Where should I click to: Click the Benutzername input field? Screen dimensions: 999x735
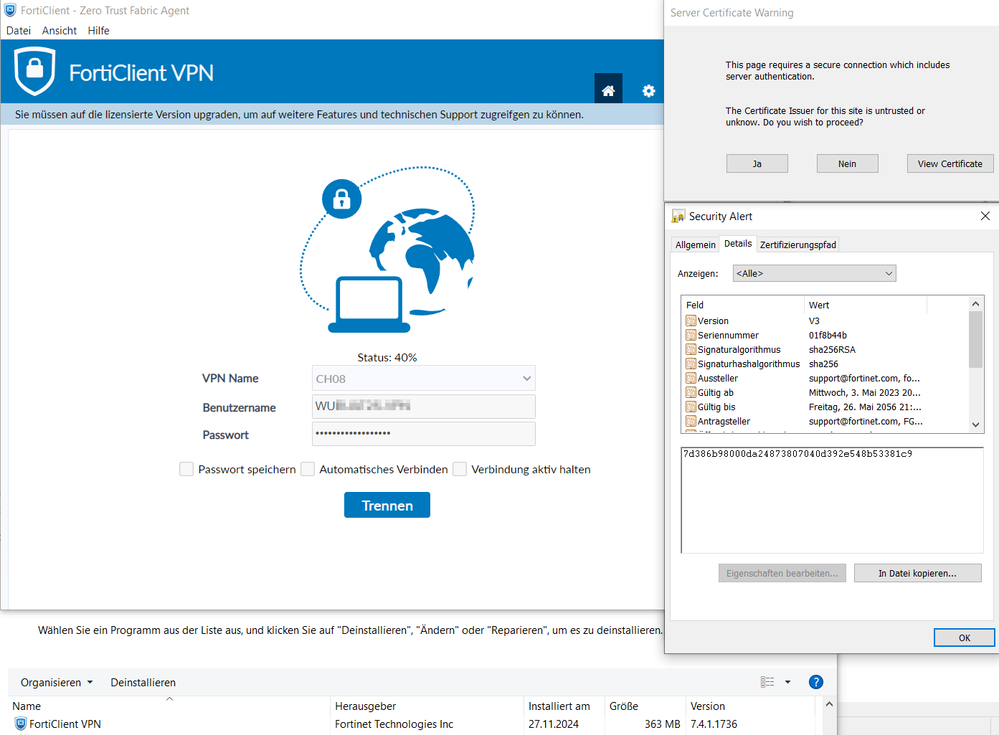coord(424,406)
